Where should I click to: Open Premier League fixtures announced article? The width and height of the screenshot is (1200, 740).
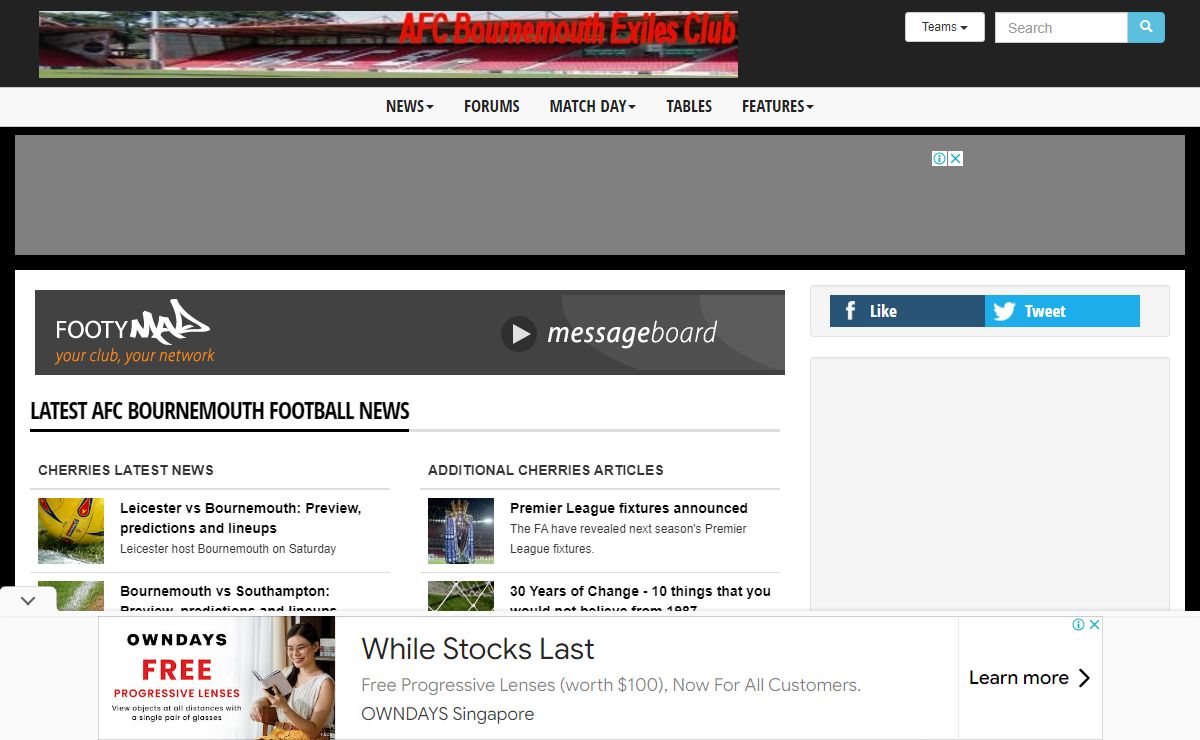pos(629,508)
